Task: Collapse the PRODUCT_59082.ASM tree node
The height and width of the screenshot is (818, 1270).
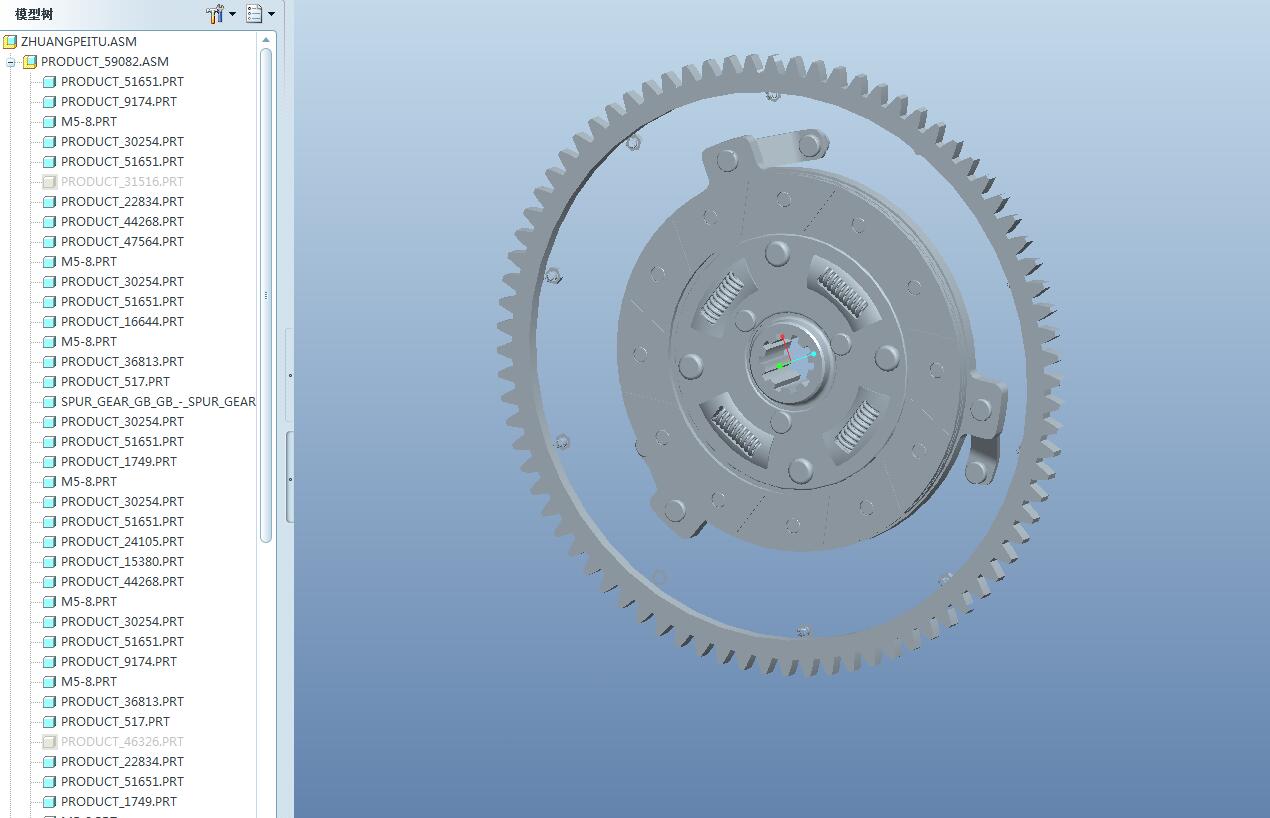Action: tap(11, 62)
